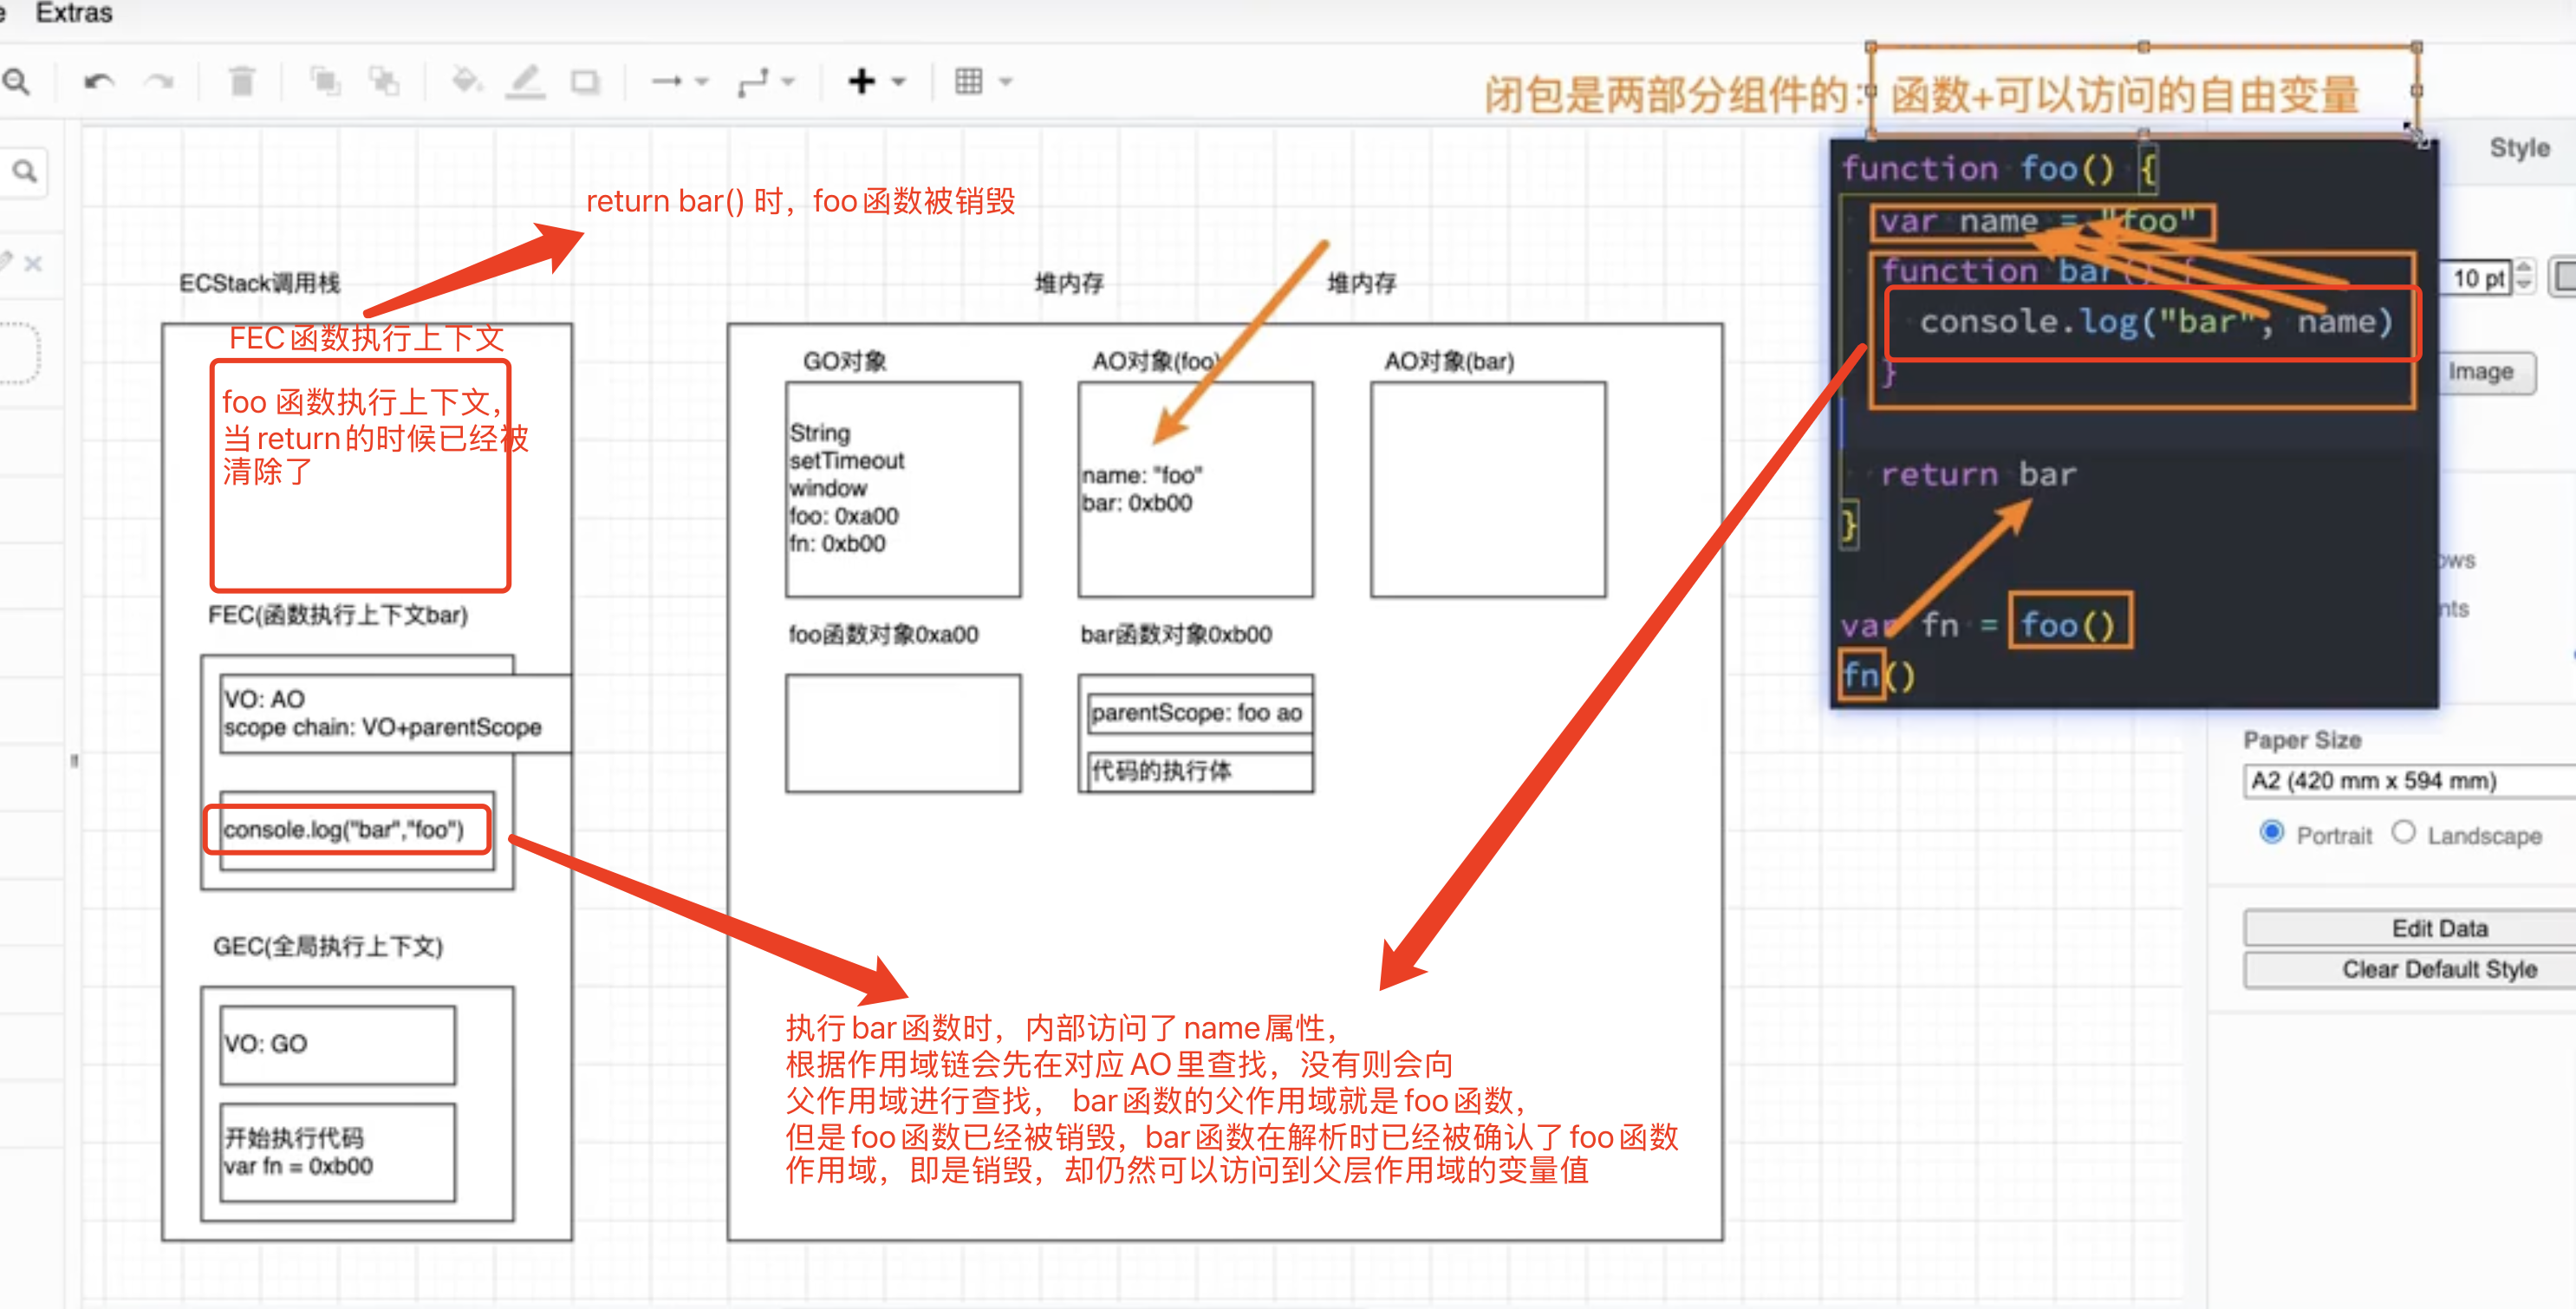Click the insert plus icon

[862, 81]
